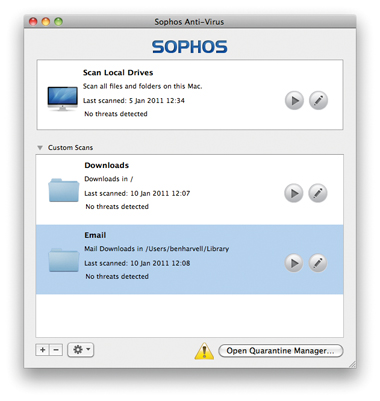Select the 'Email' scan title
380x401 pixels.
(95, 235)
